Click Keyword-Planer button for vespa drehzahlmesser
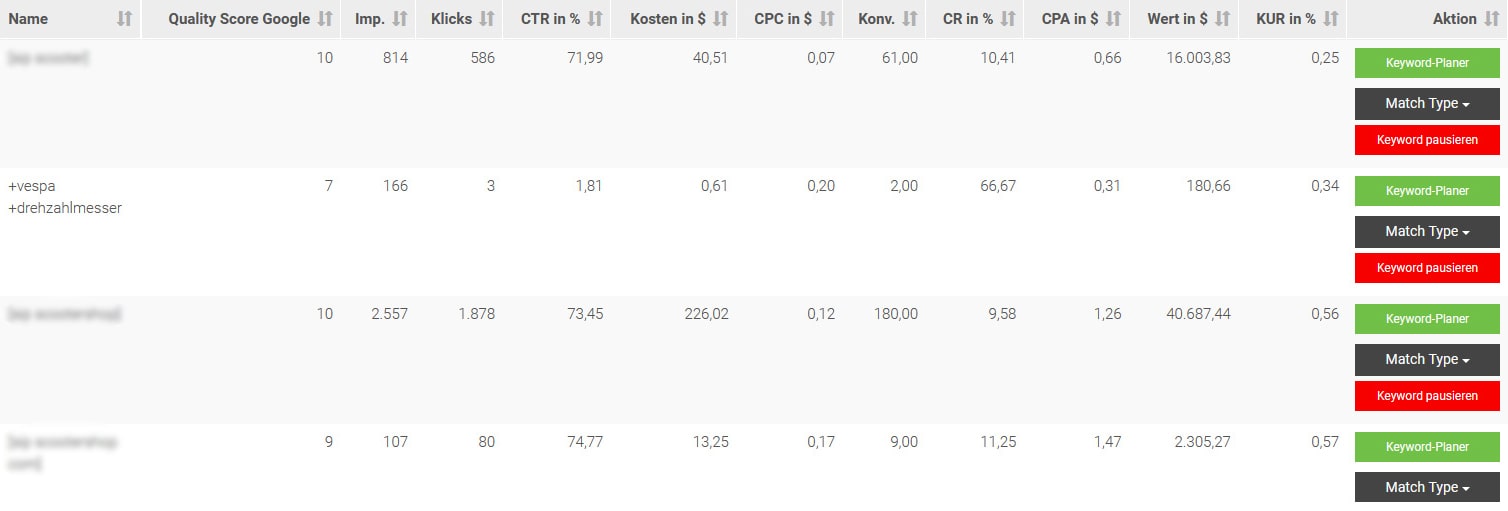Viewport: 1508px width, 511px height. [x=1427, y=191]
